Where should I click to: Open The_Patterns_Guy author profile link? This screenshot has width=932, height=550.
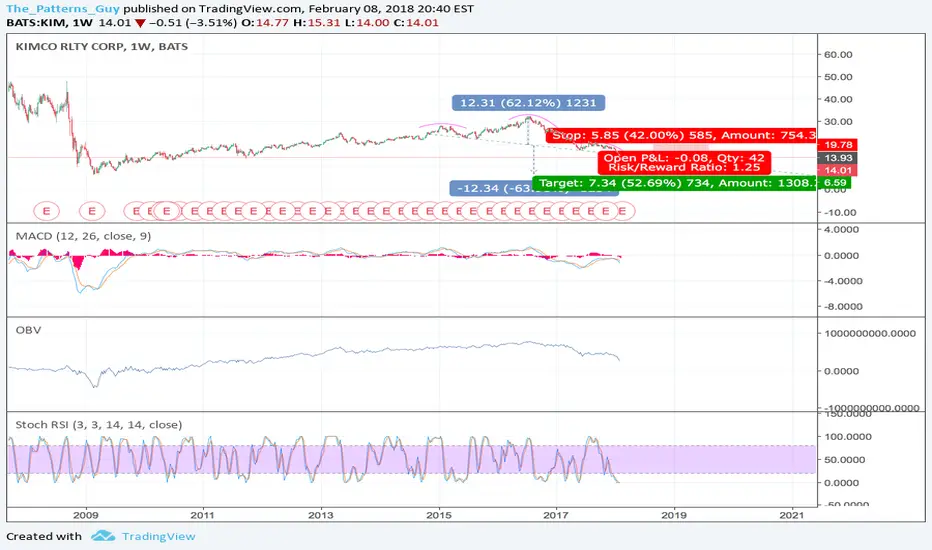click(63, 9)
